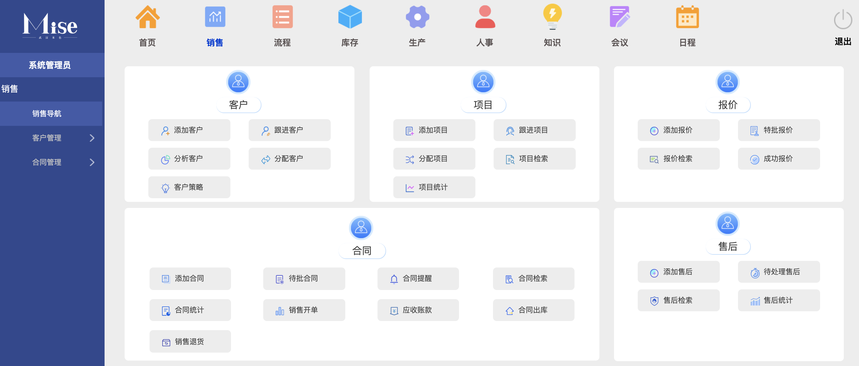Click the 合同 section title pill

click(362, 251)
